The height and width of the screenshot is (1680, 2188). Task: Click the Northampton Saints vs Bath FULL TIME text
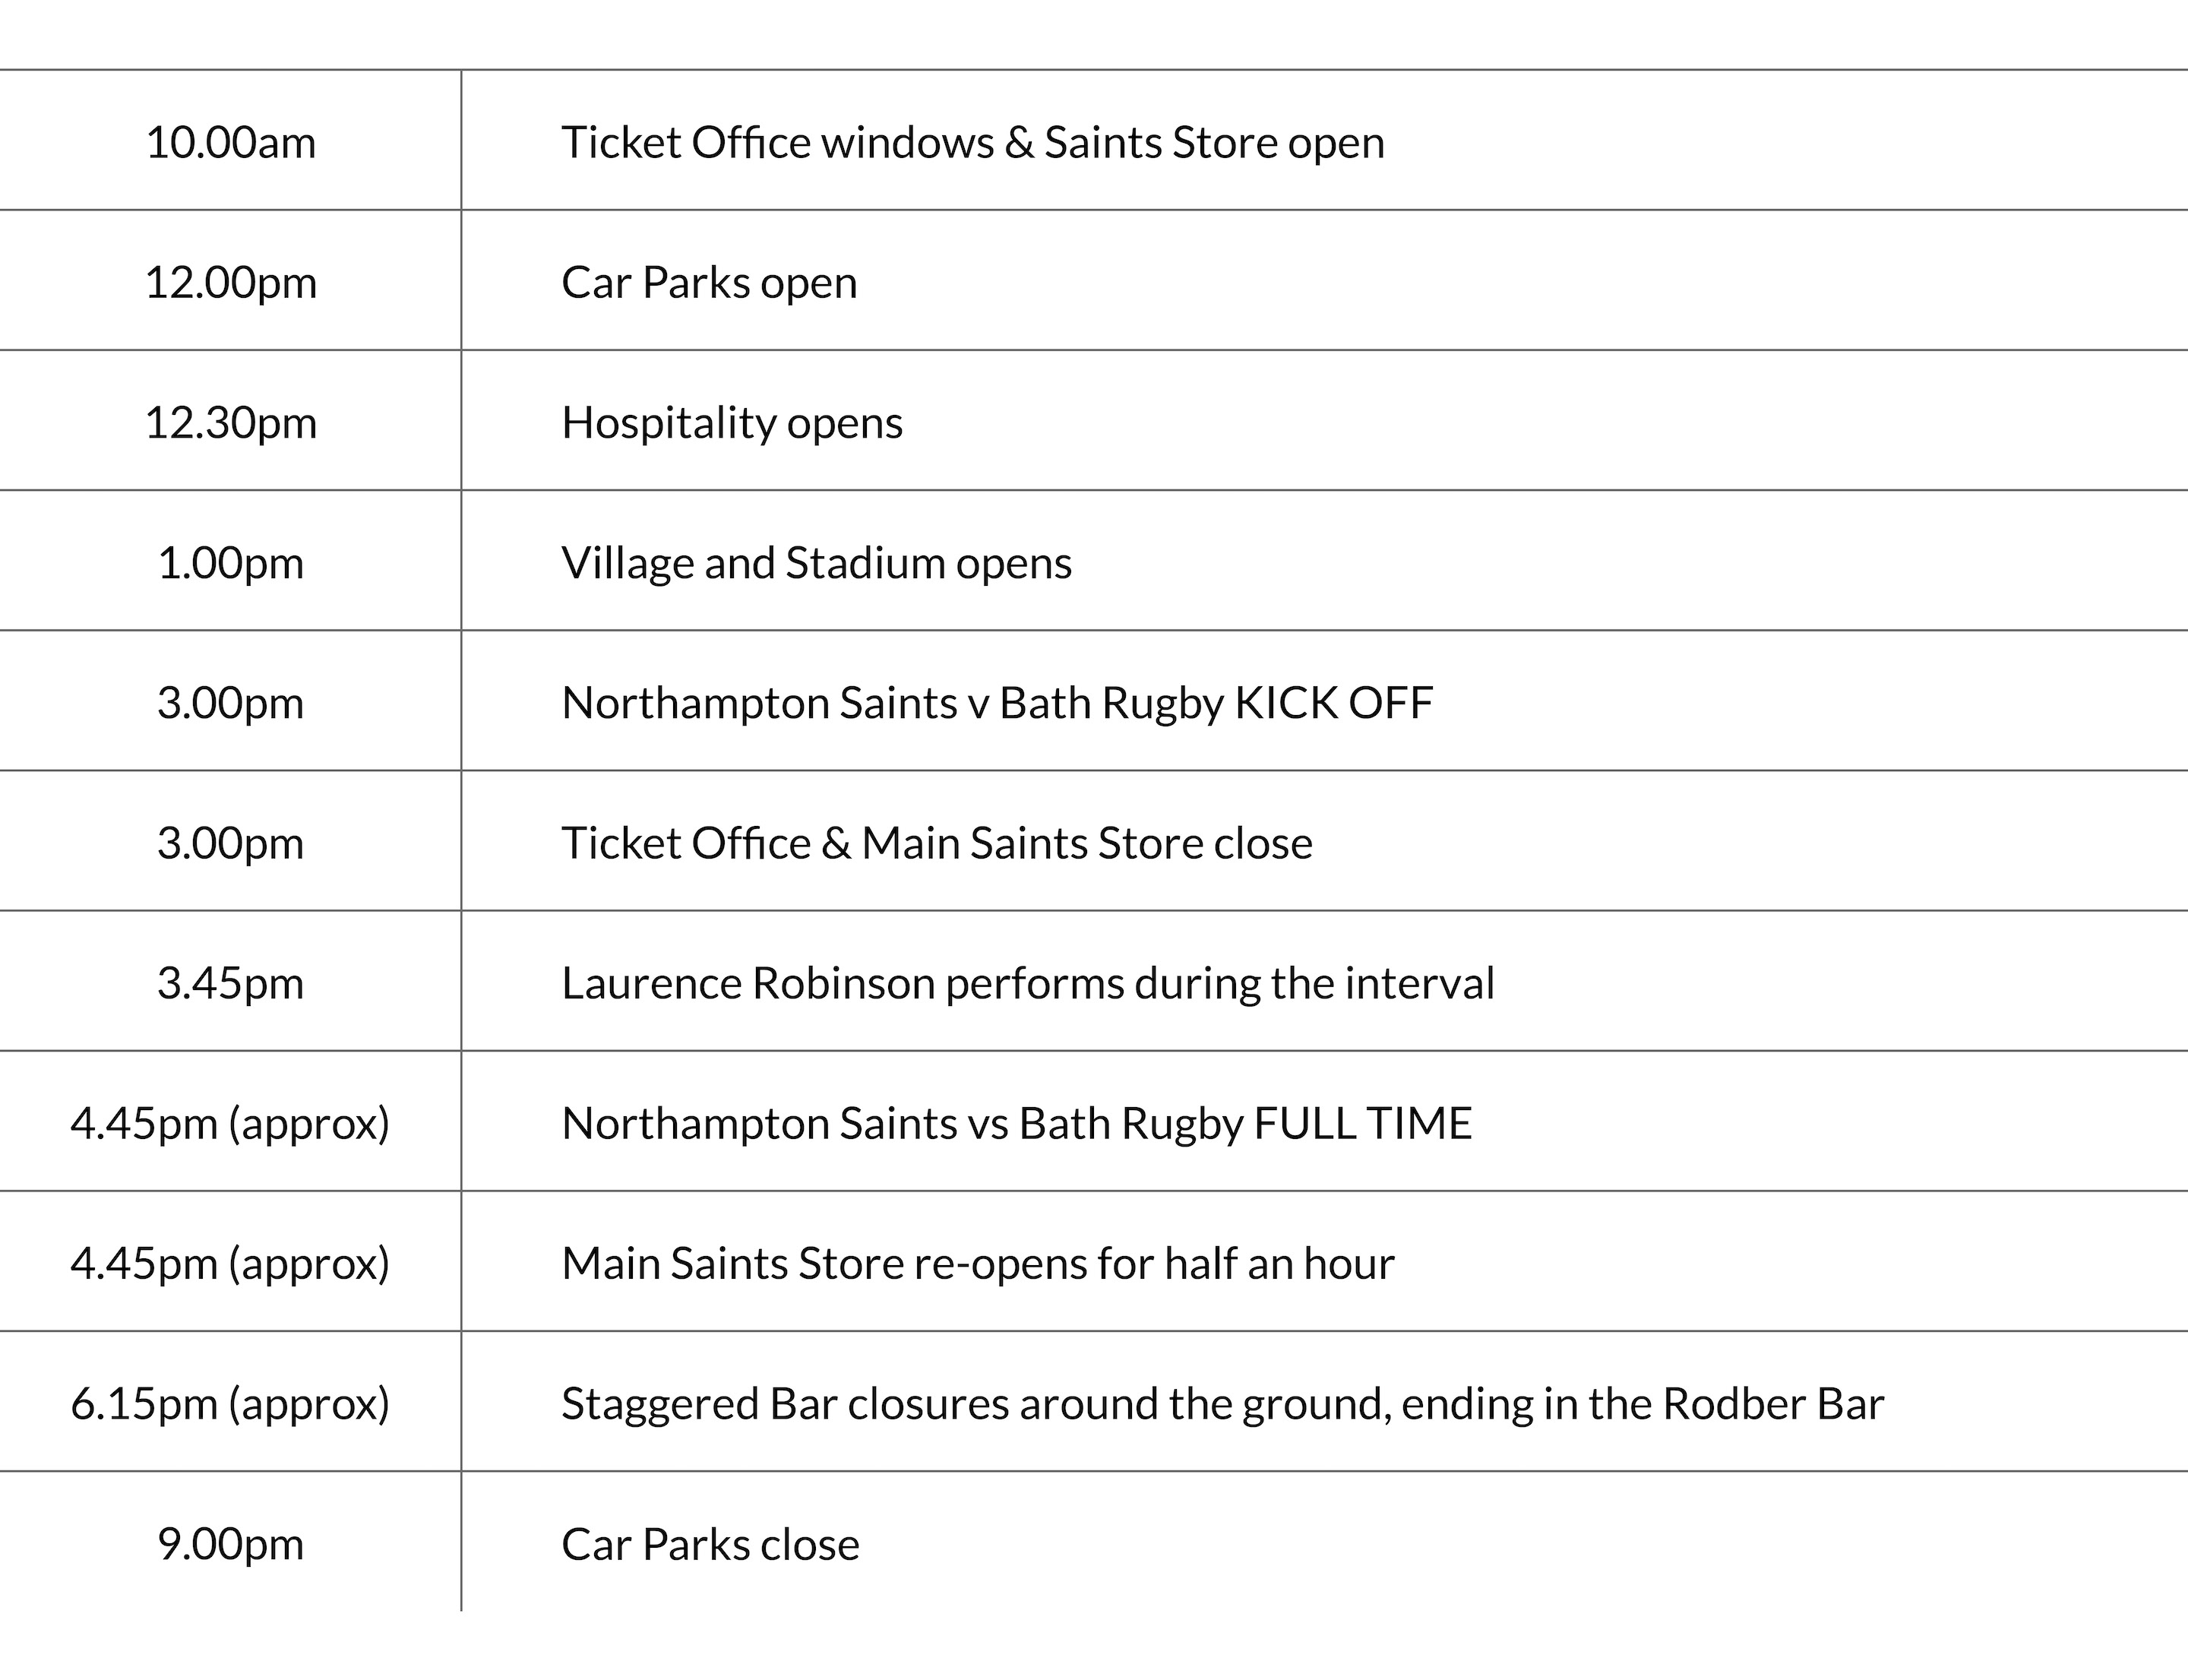pyautogui.click(x=1016, y=1123)
